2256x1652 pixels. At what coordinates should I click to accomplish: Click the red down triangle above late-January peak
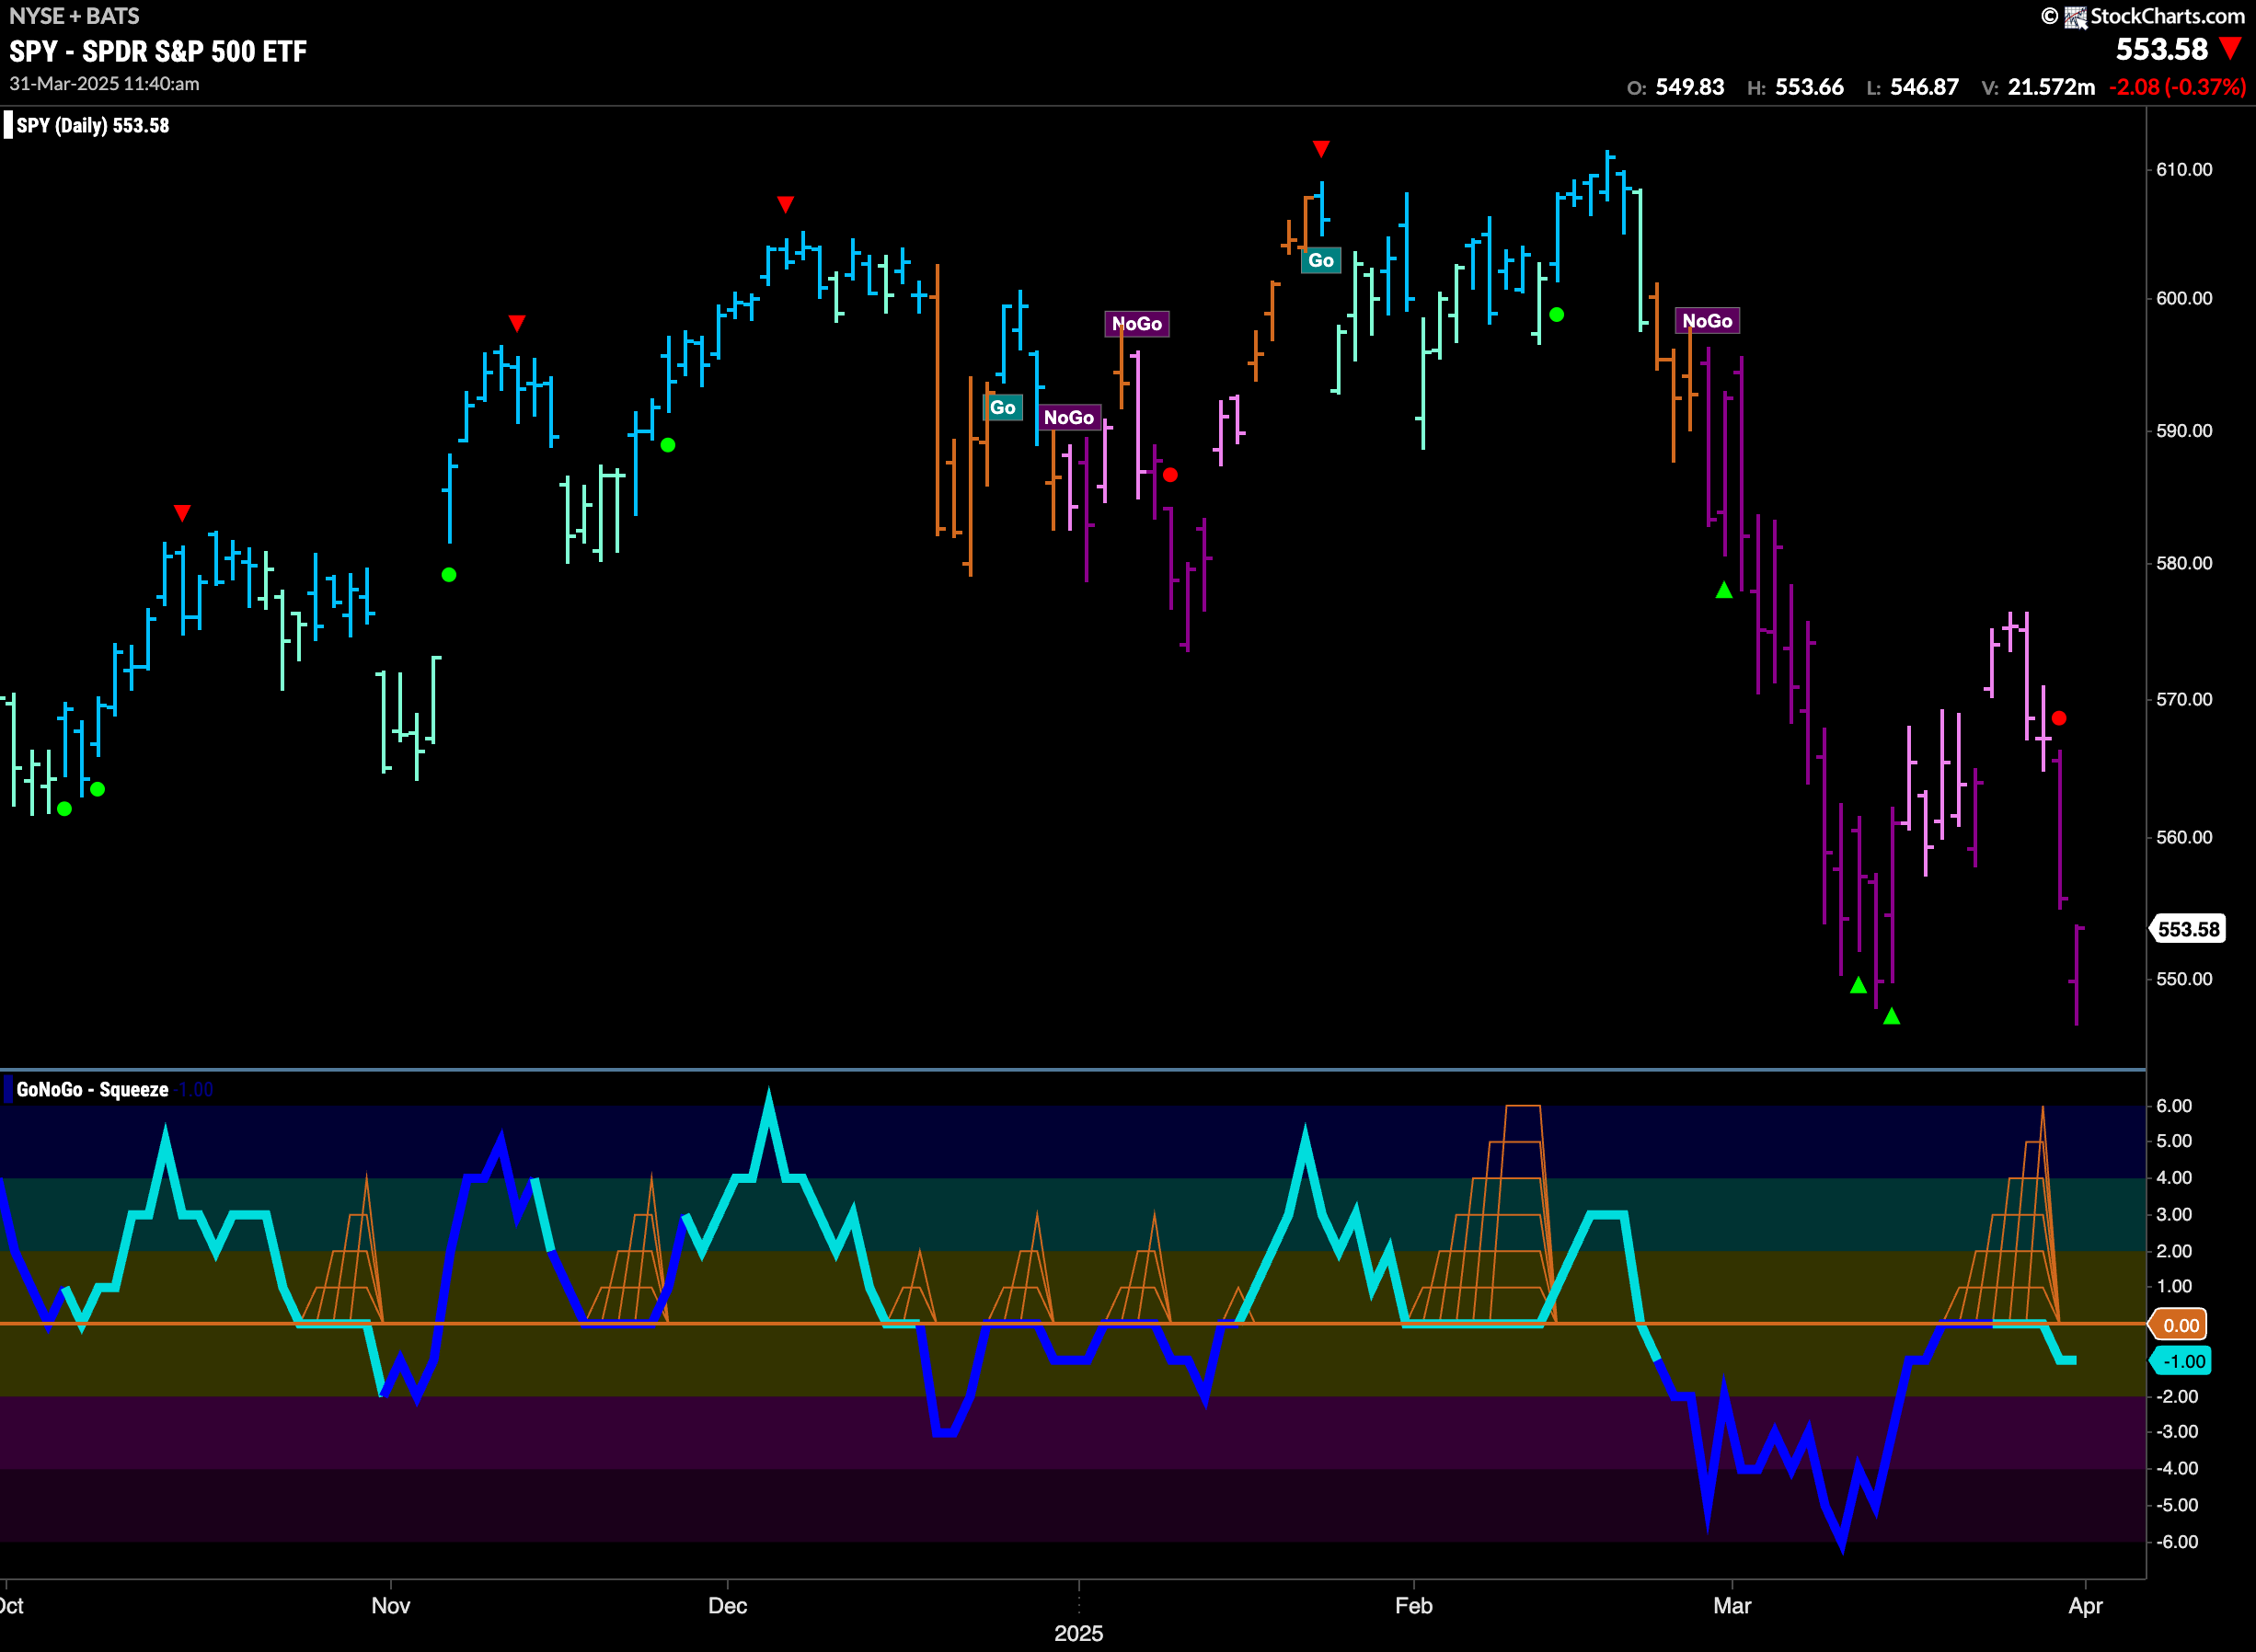tap(1321, 149)
